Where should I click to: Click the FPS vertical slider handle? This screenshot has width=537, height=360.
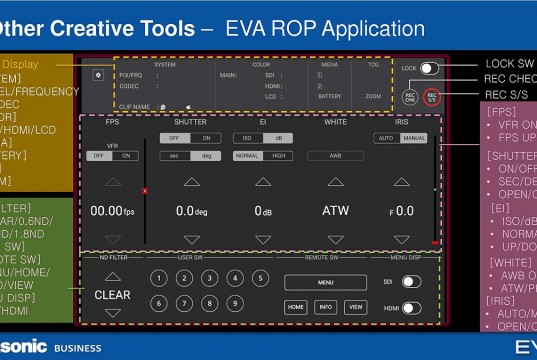(145, 191)
